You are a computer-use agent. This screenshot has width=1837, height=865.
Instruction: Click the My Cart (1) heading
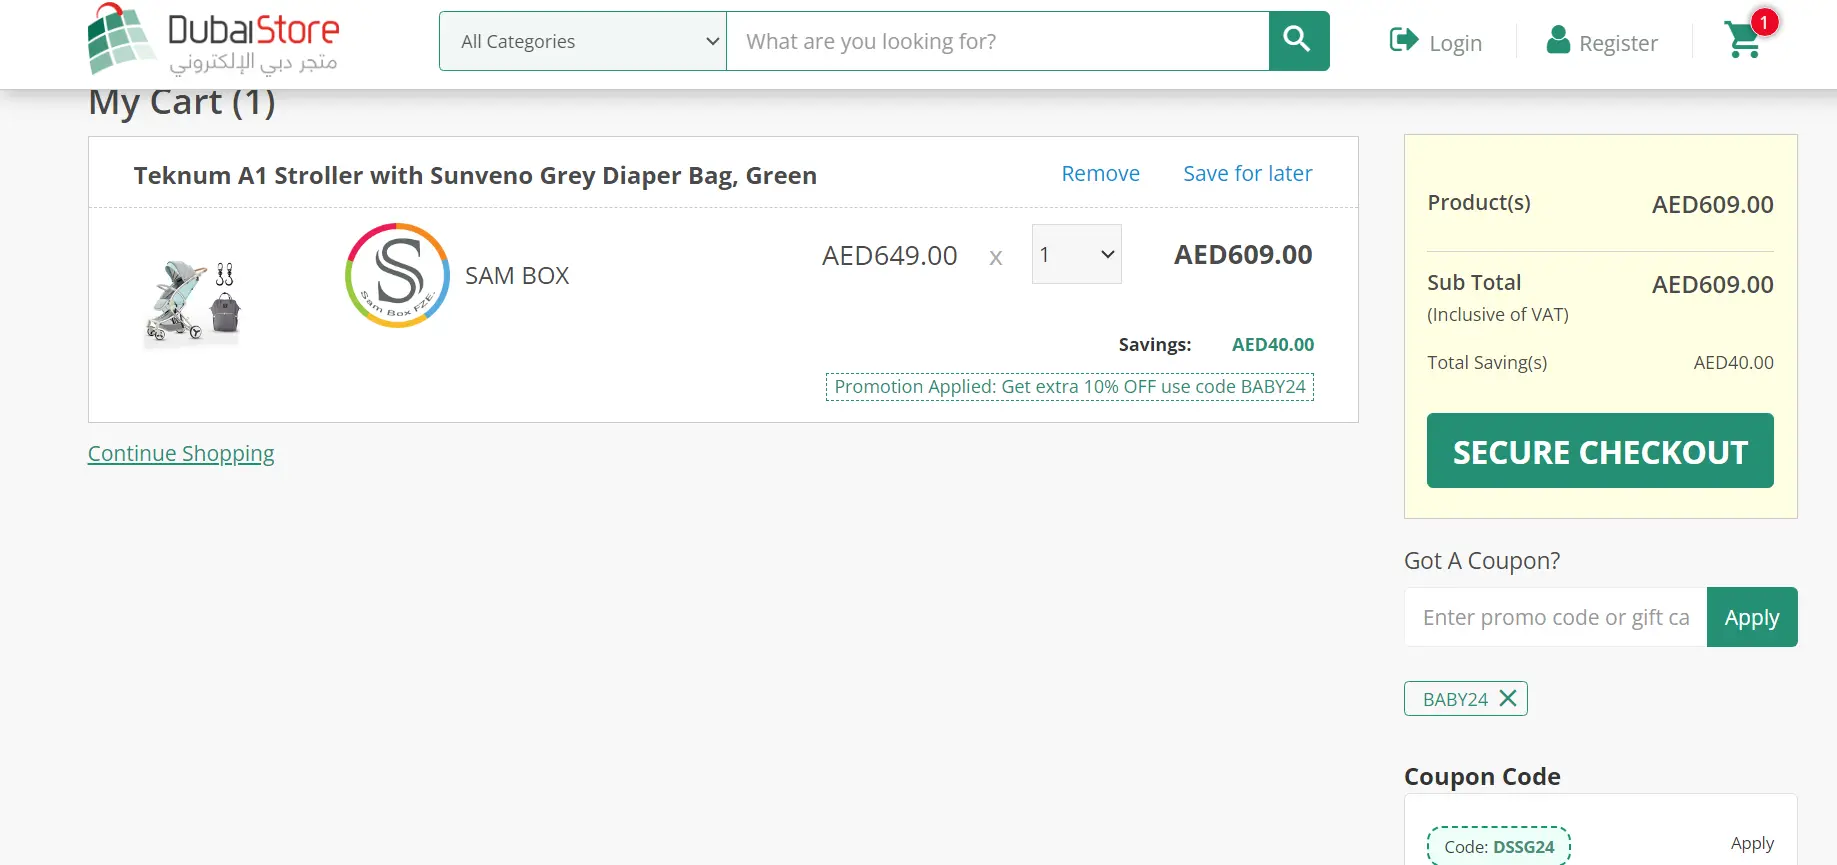[182, 102]
